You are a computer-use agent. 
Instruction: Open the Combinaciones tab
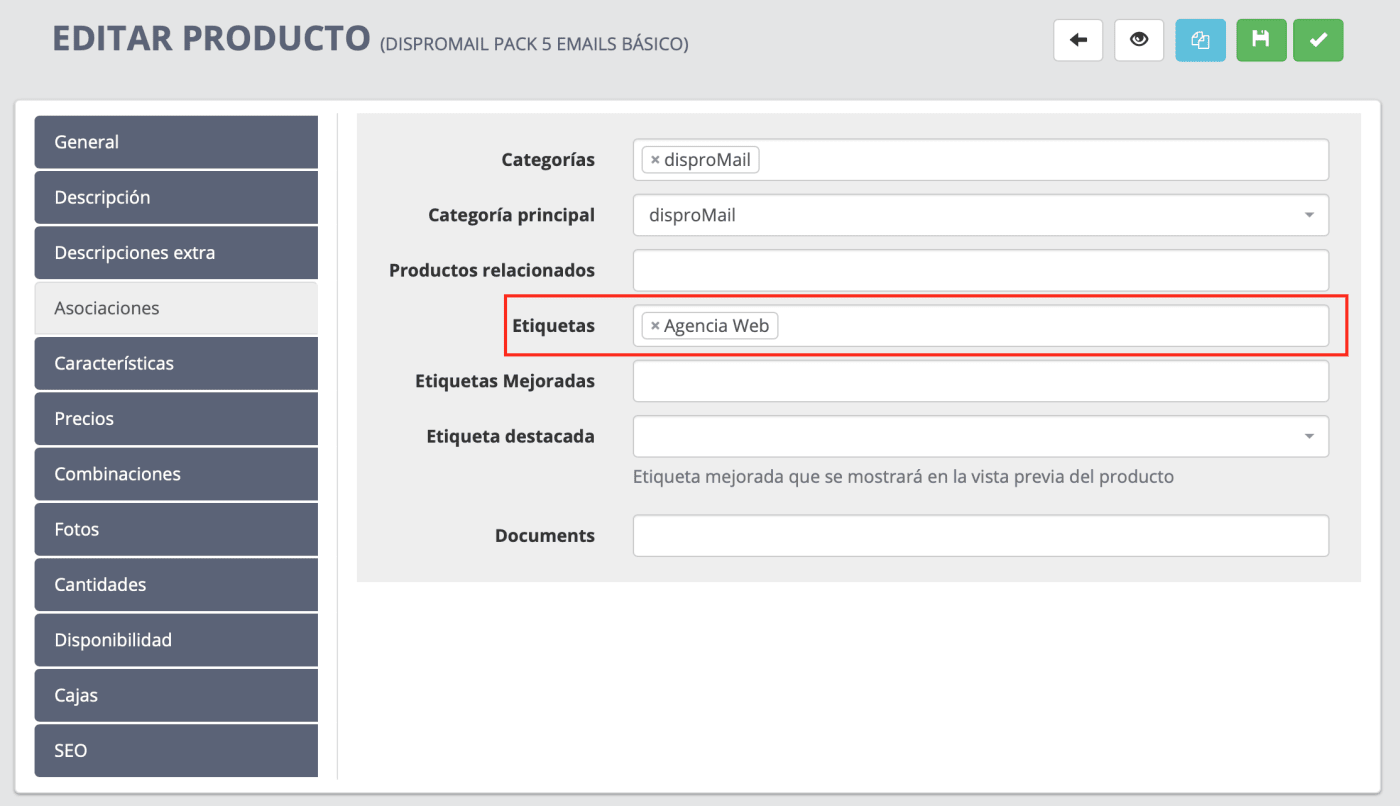click(x=176, y=474)
